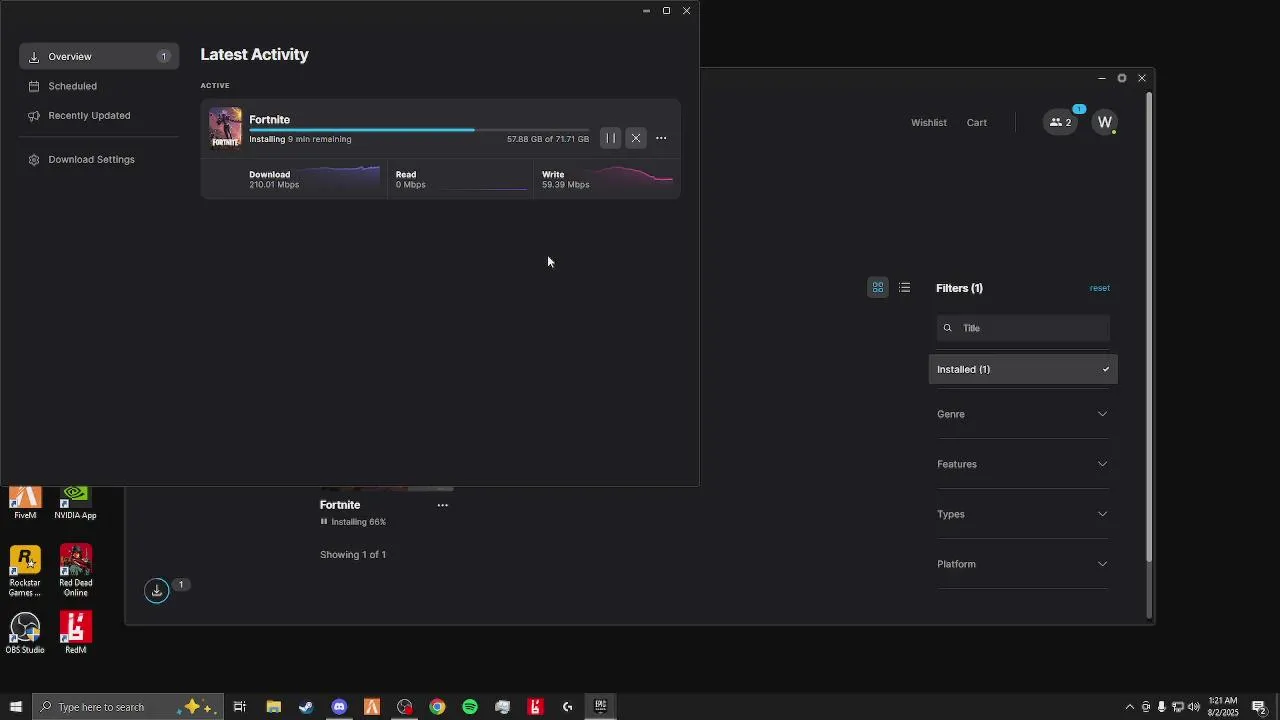Cancel the Fortnite download with X button
The height and width of the screenshot is (720, 1280).
[636, 138]
